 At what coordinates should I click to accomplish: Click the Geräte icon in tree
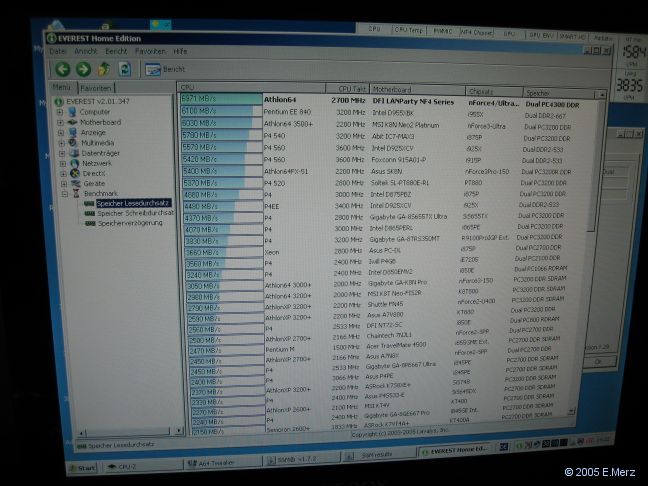[x=76, y=183]
